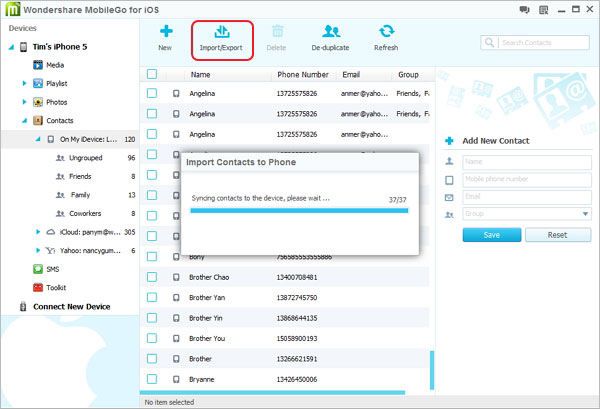The image size is (600, 409).
Task: Open the Import/Export toolbar button
Action: coord(222,40)
